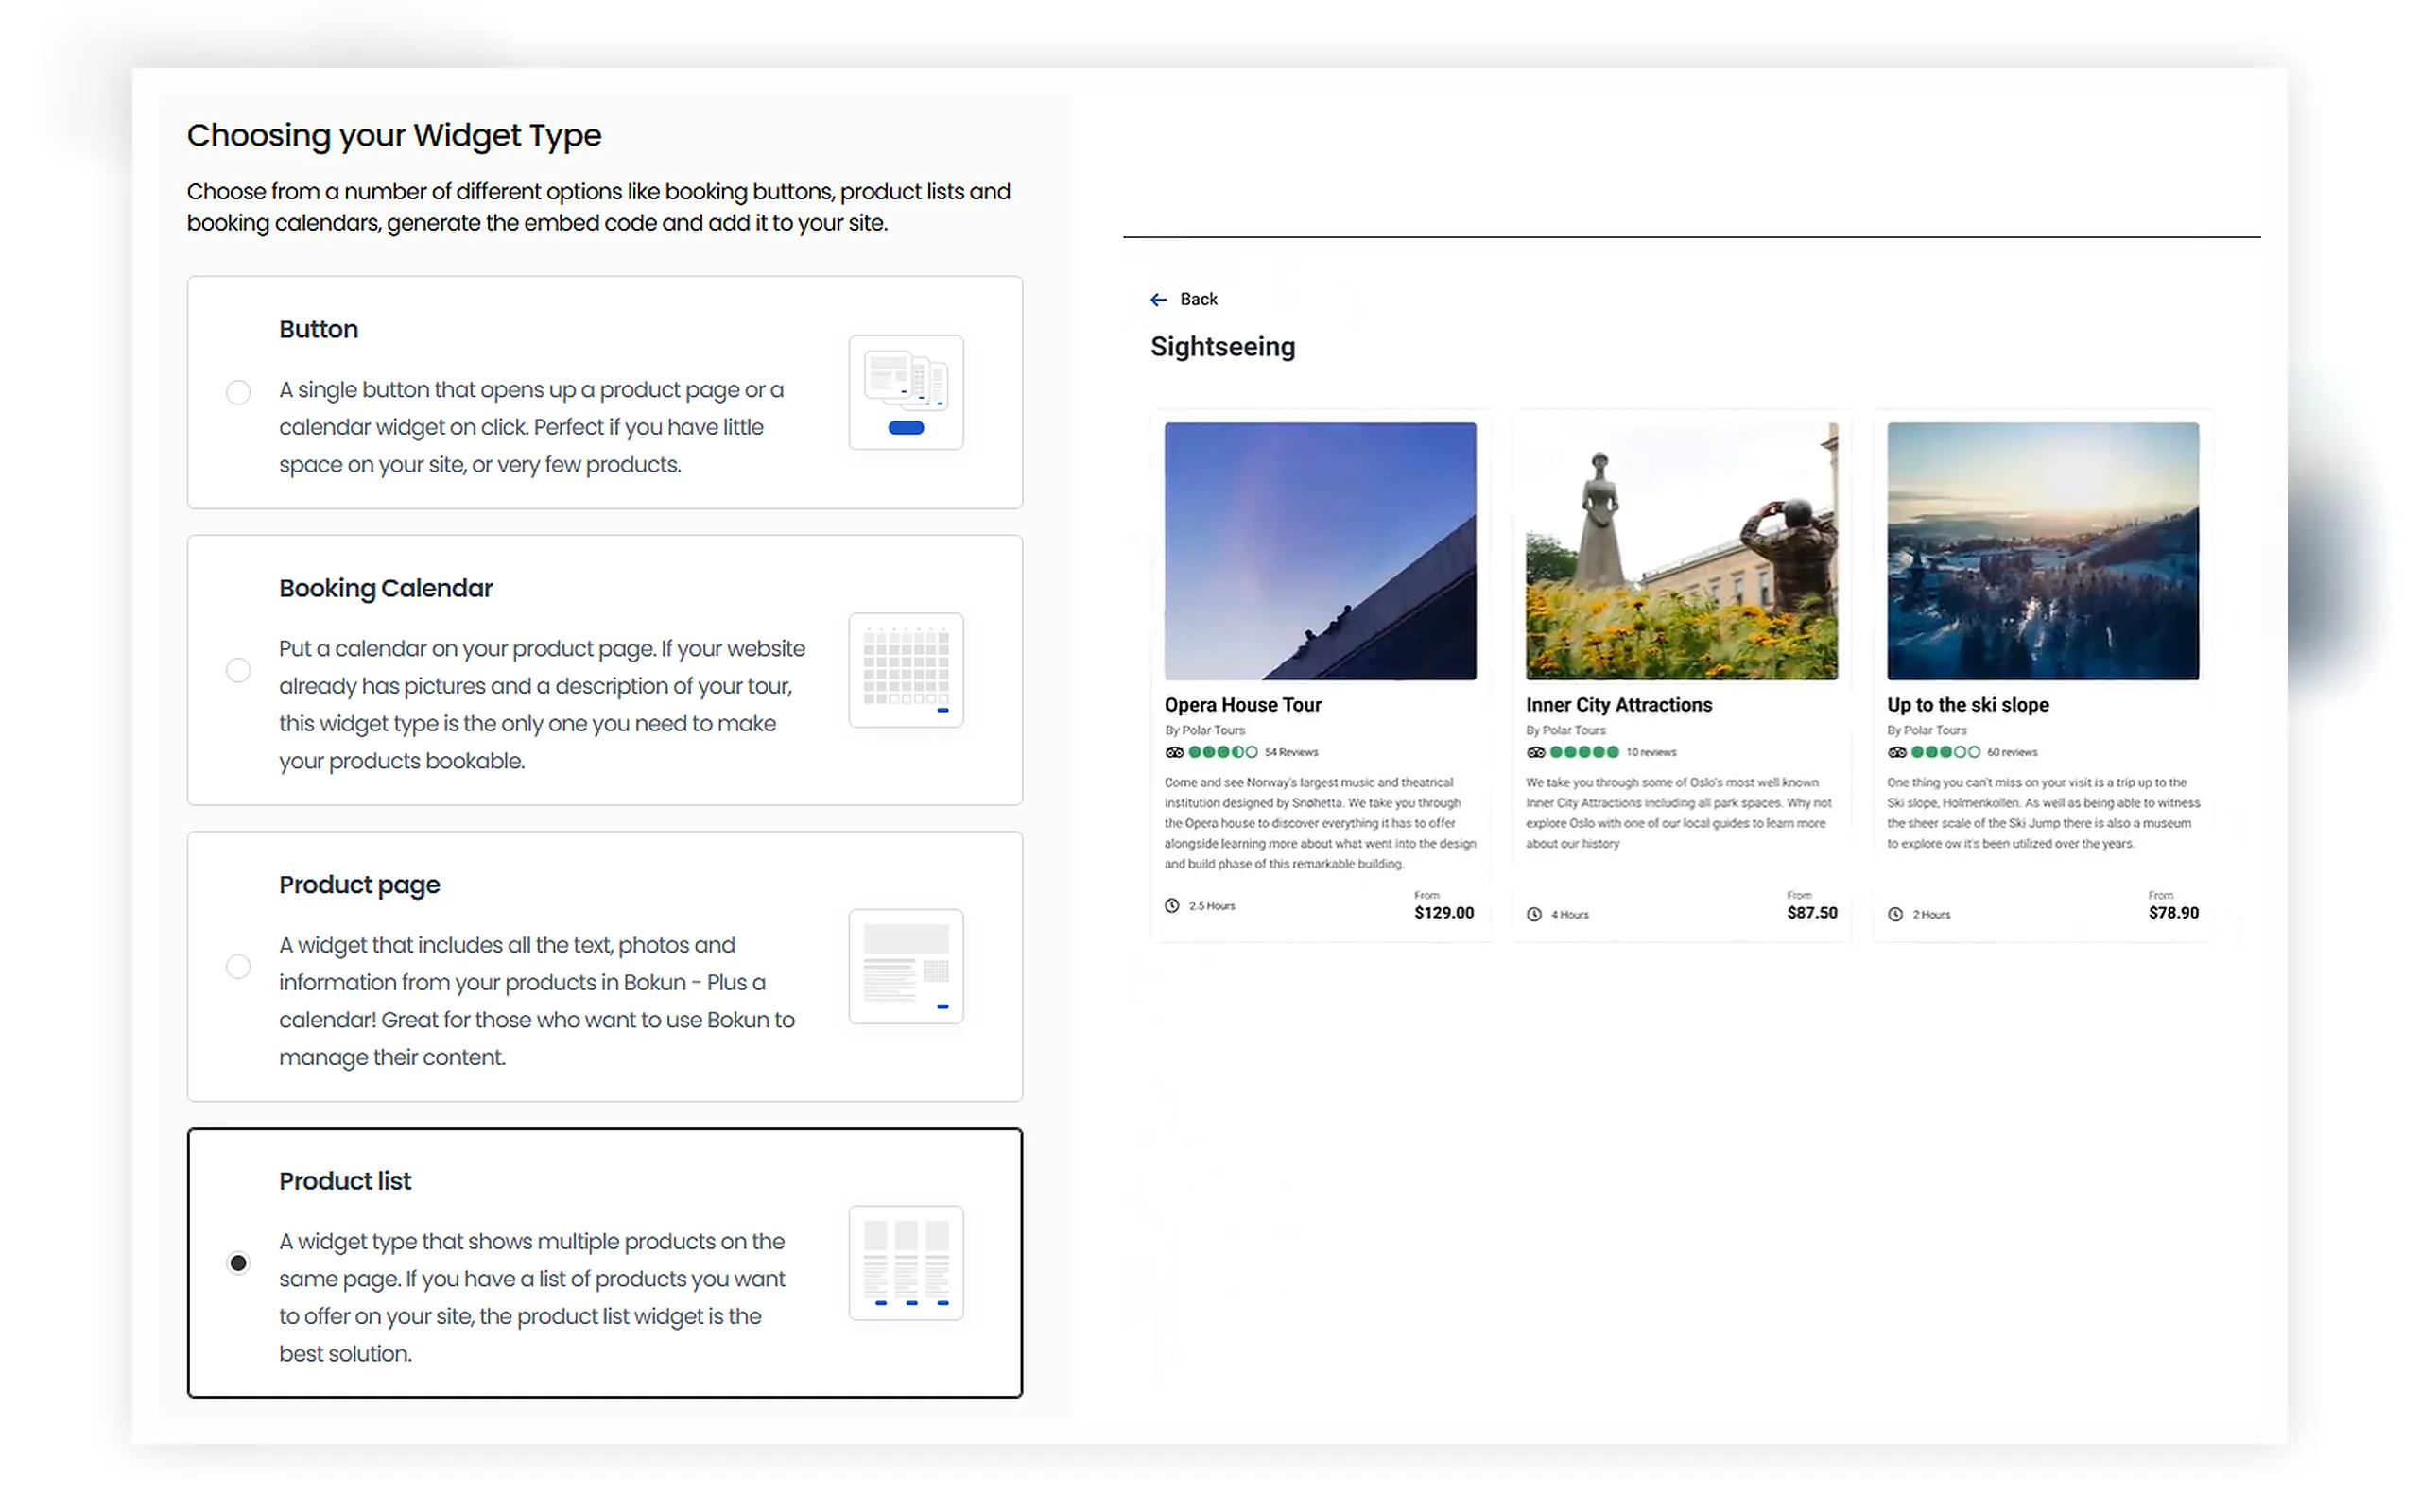Open the Inner City Attractions photo
This screenshot has width=2420, height=1512.
1681,551
